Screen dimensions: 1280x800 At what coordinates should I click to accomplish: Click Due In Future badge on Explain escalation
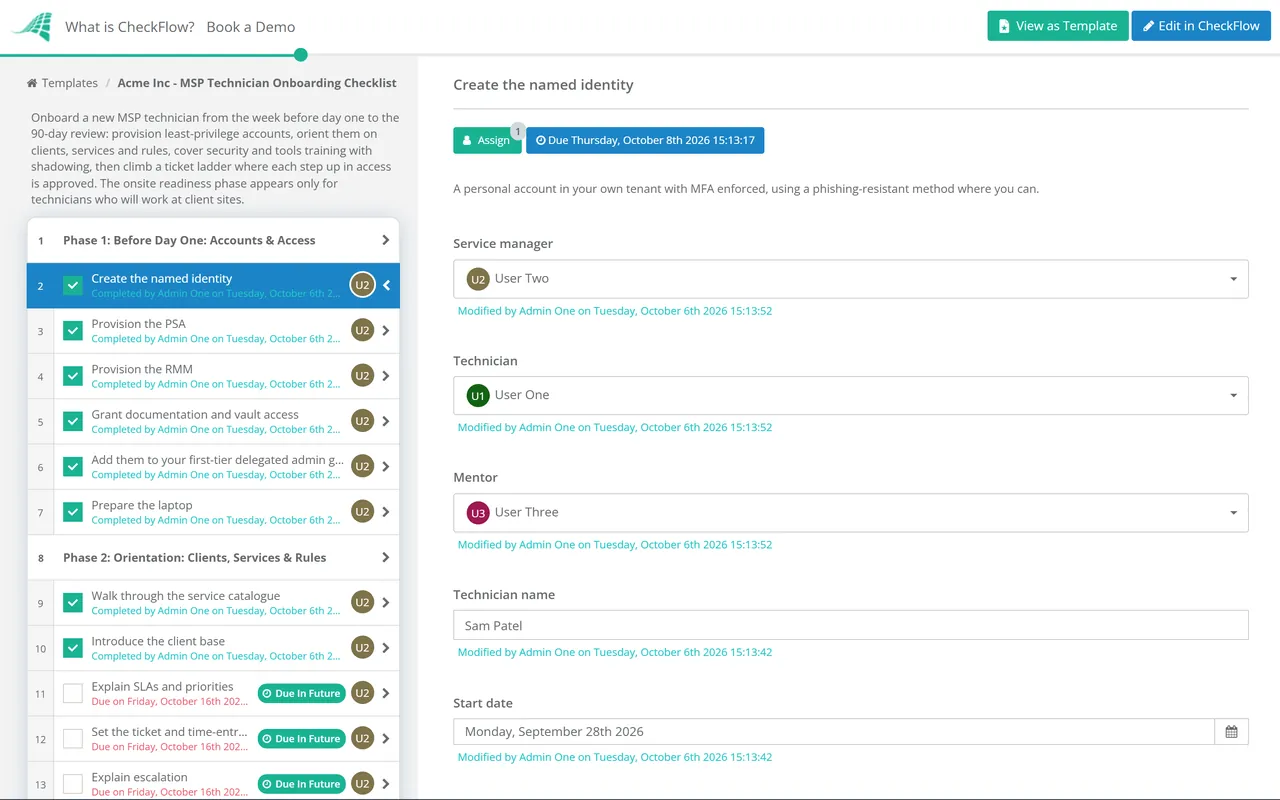coord(302,784)
